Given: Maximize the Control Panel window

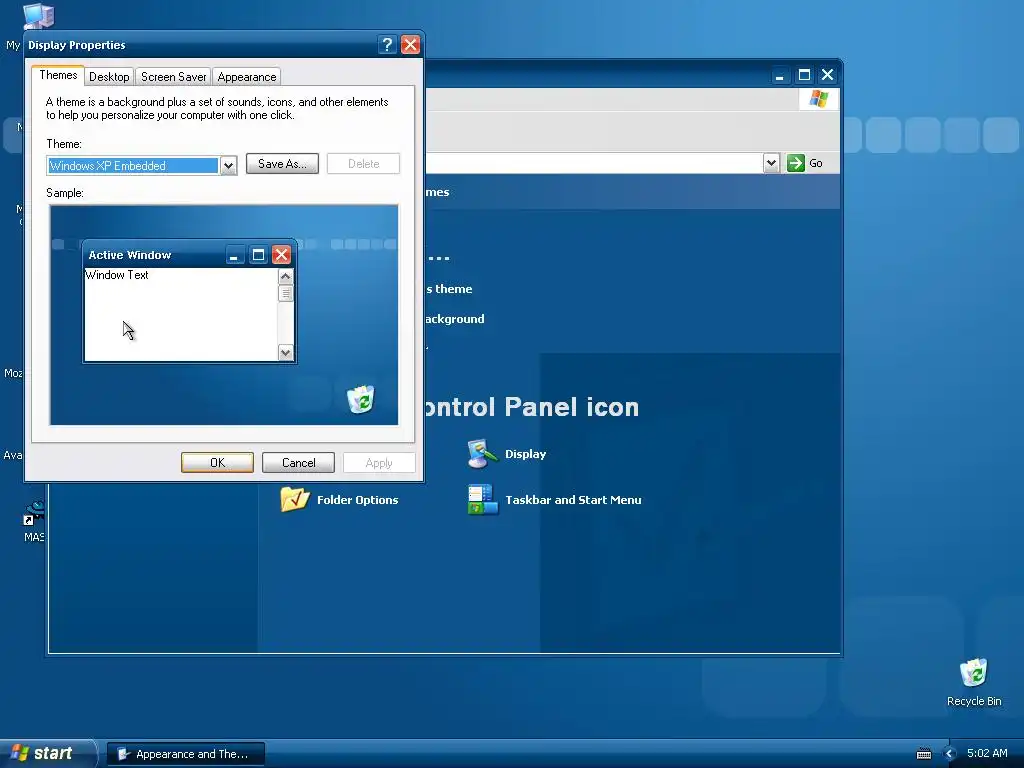Looking at the screenshot, I should 805,75.
